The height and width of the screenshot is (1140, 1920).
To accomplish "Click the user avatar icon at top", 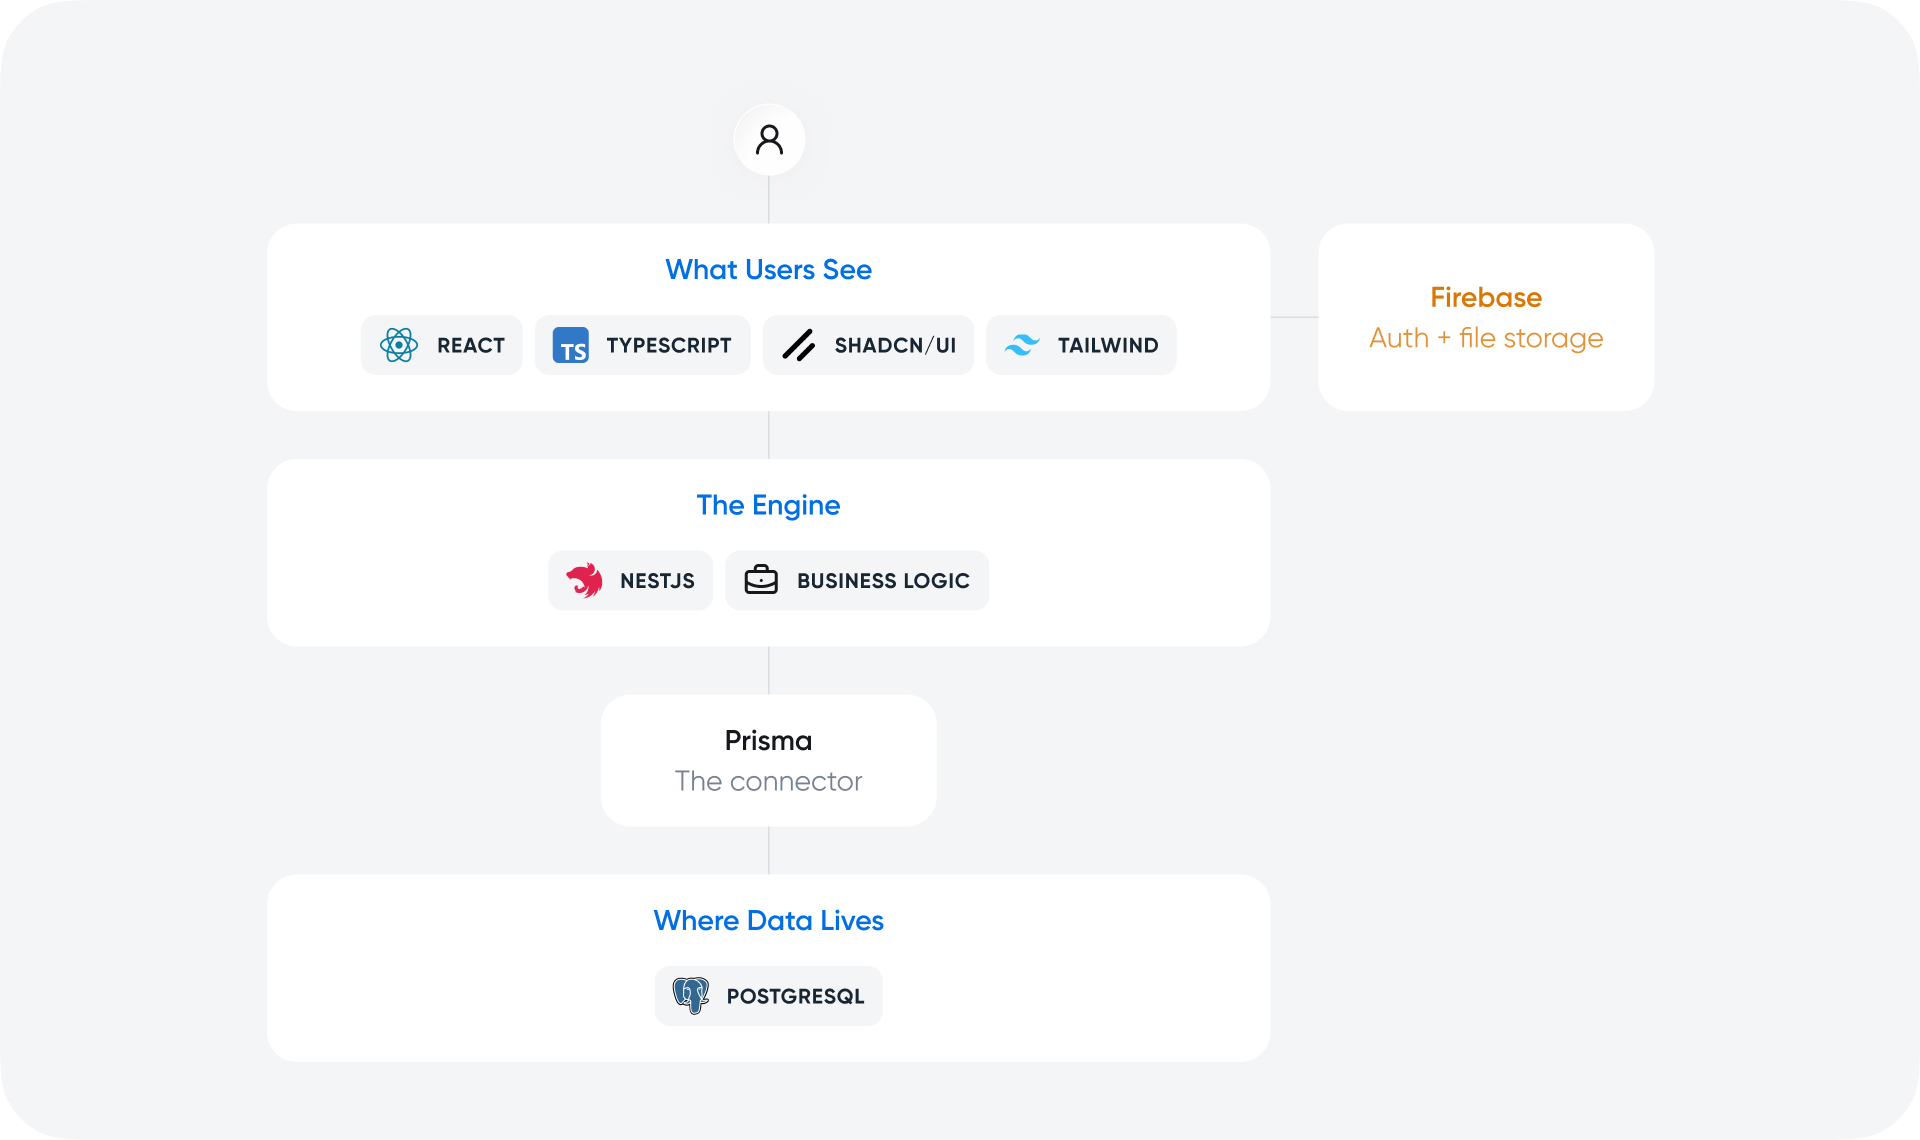I will coord(769,139).
